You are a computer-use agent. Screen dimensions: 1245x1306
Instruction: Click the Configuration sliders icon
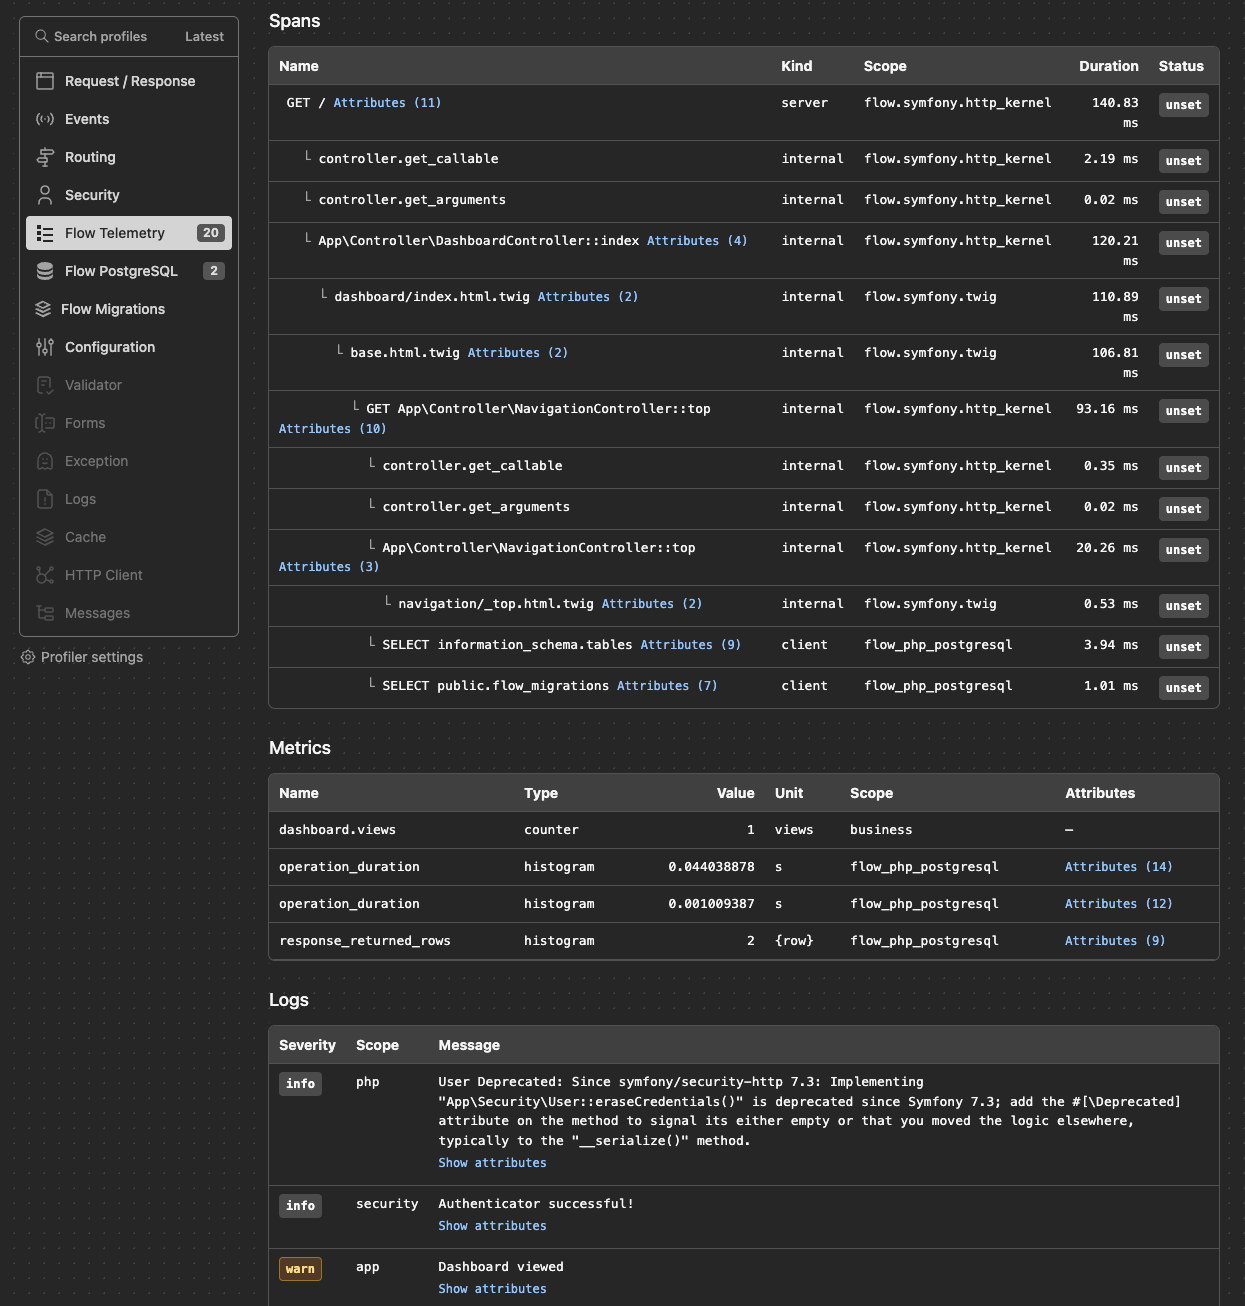coord(45,347)
